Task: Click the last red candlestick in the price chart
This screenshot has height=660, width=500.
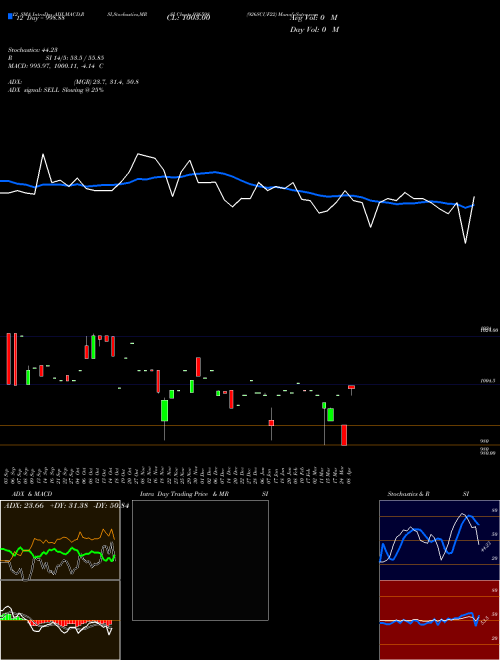Action: [x=351, y=387]
